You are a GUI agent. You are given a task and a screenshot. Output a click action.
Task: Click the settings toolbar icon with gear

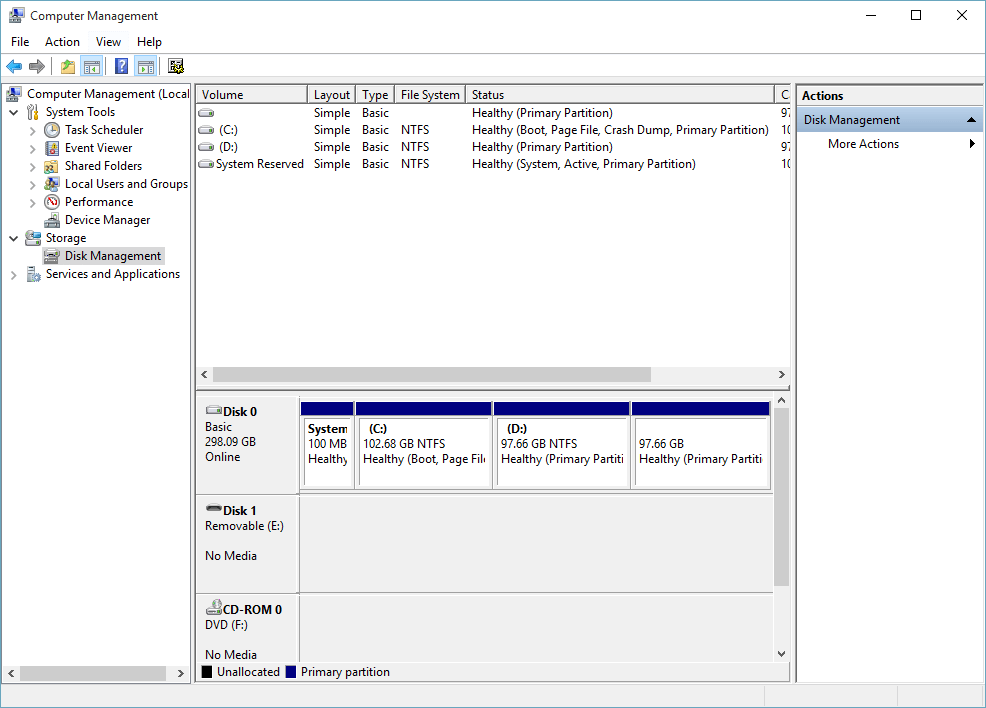pos(175,66)
